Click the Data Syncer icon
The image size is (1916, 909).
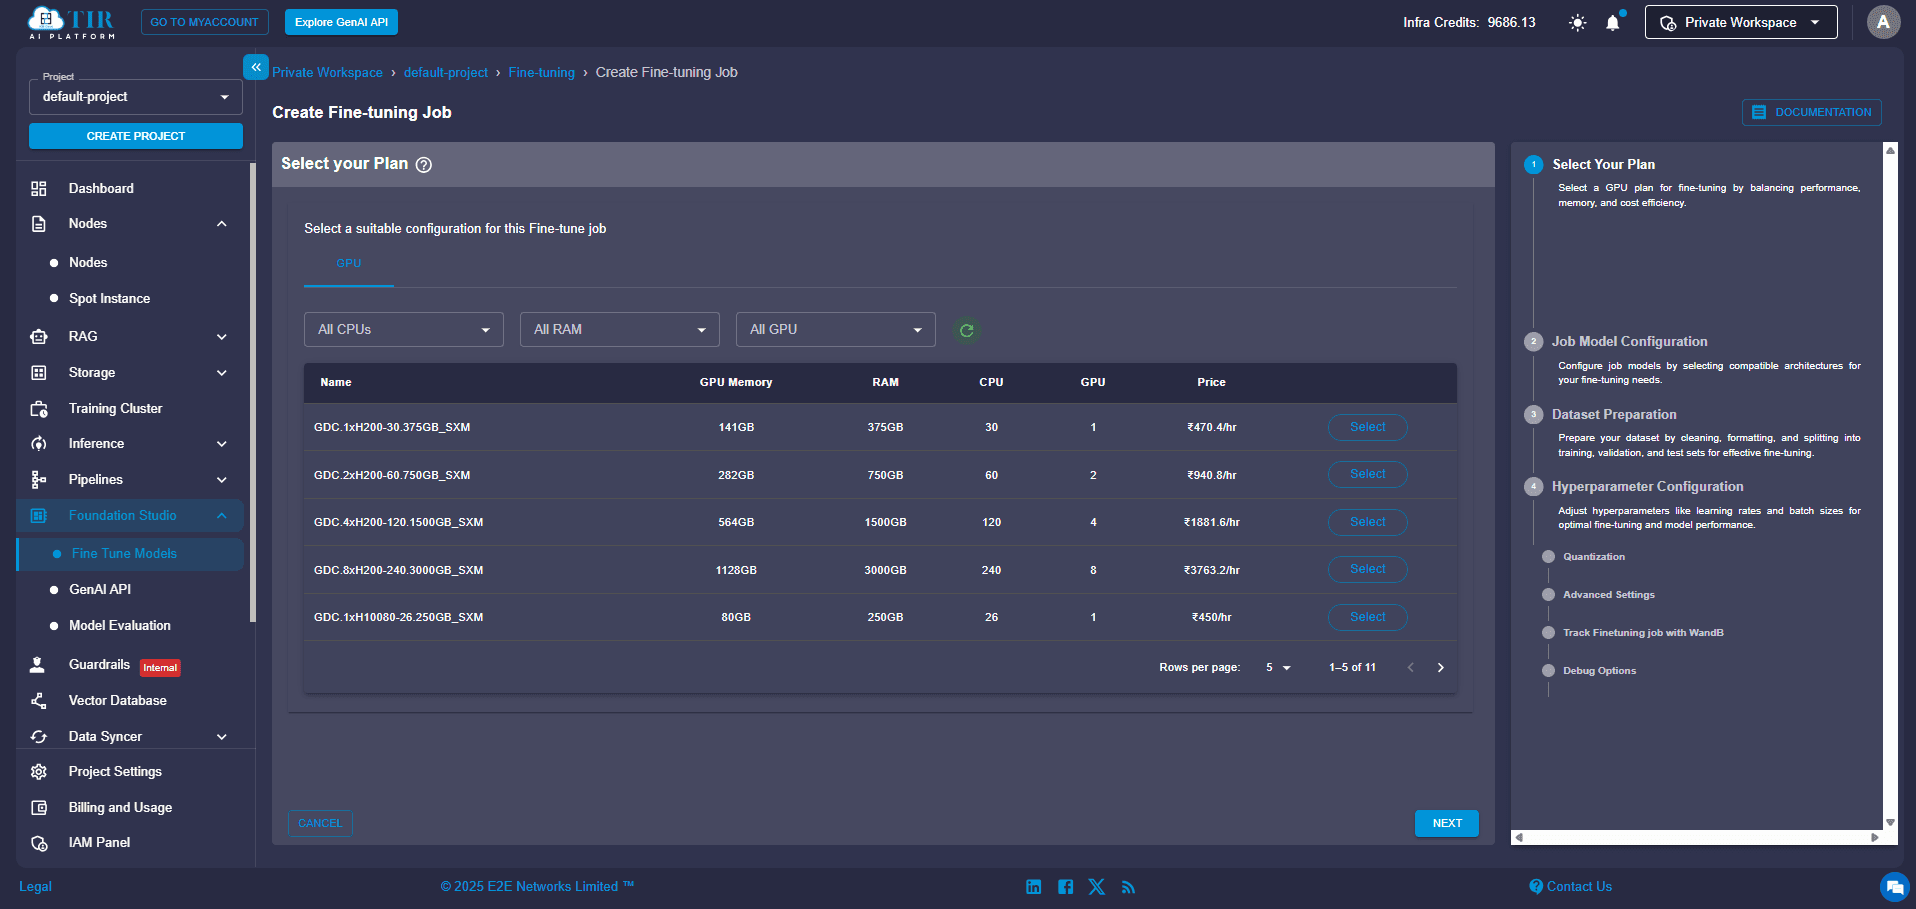(39, 736)
